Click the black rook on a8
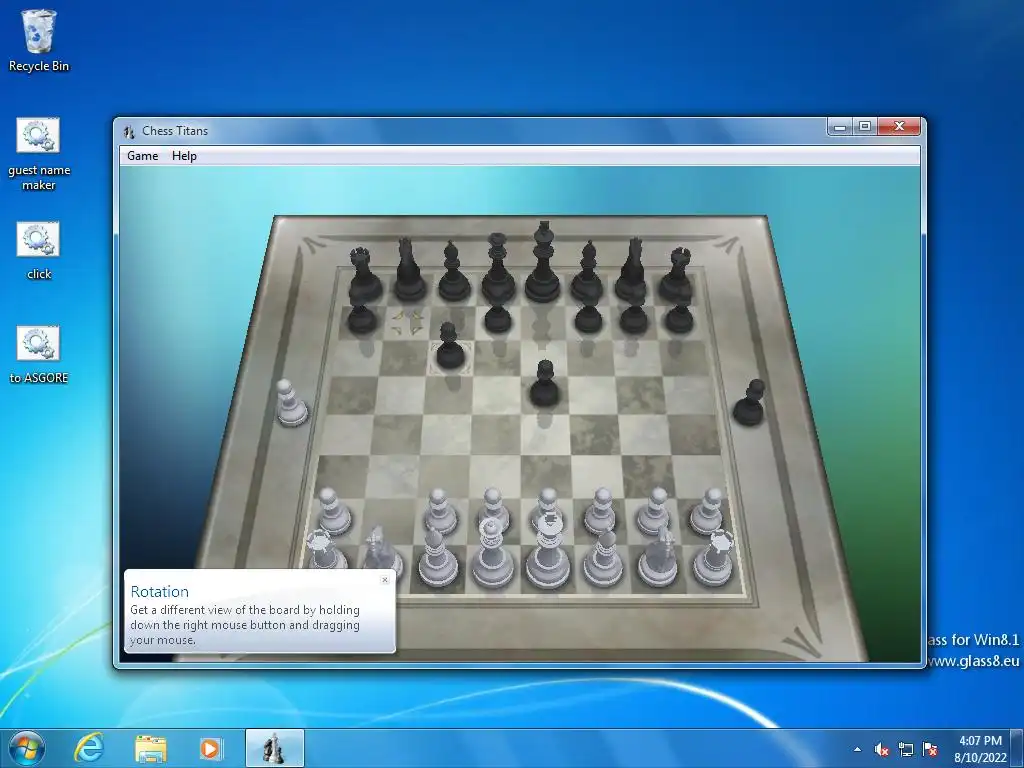This screenshot has width=1024, height=768. click(x=364, y=274)
